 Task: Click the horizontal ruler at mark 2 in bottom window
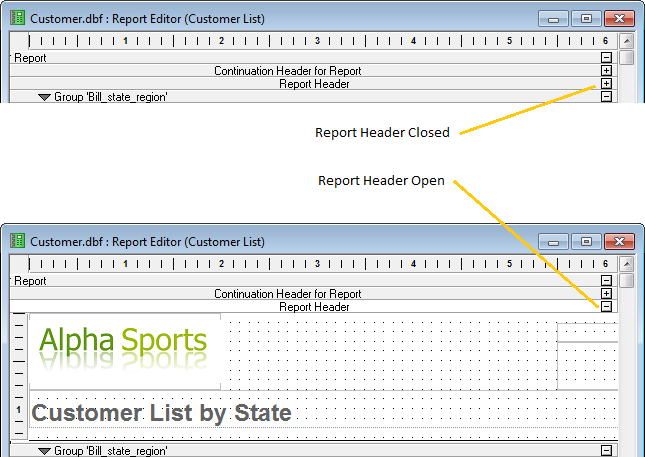[221, 264]
